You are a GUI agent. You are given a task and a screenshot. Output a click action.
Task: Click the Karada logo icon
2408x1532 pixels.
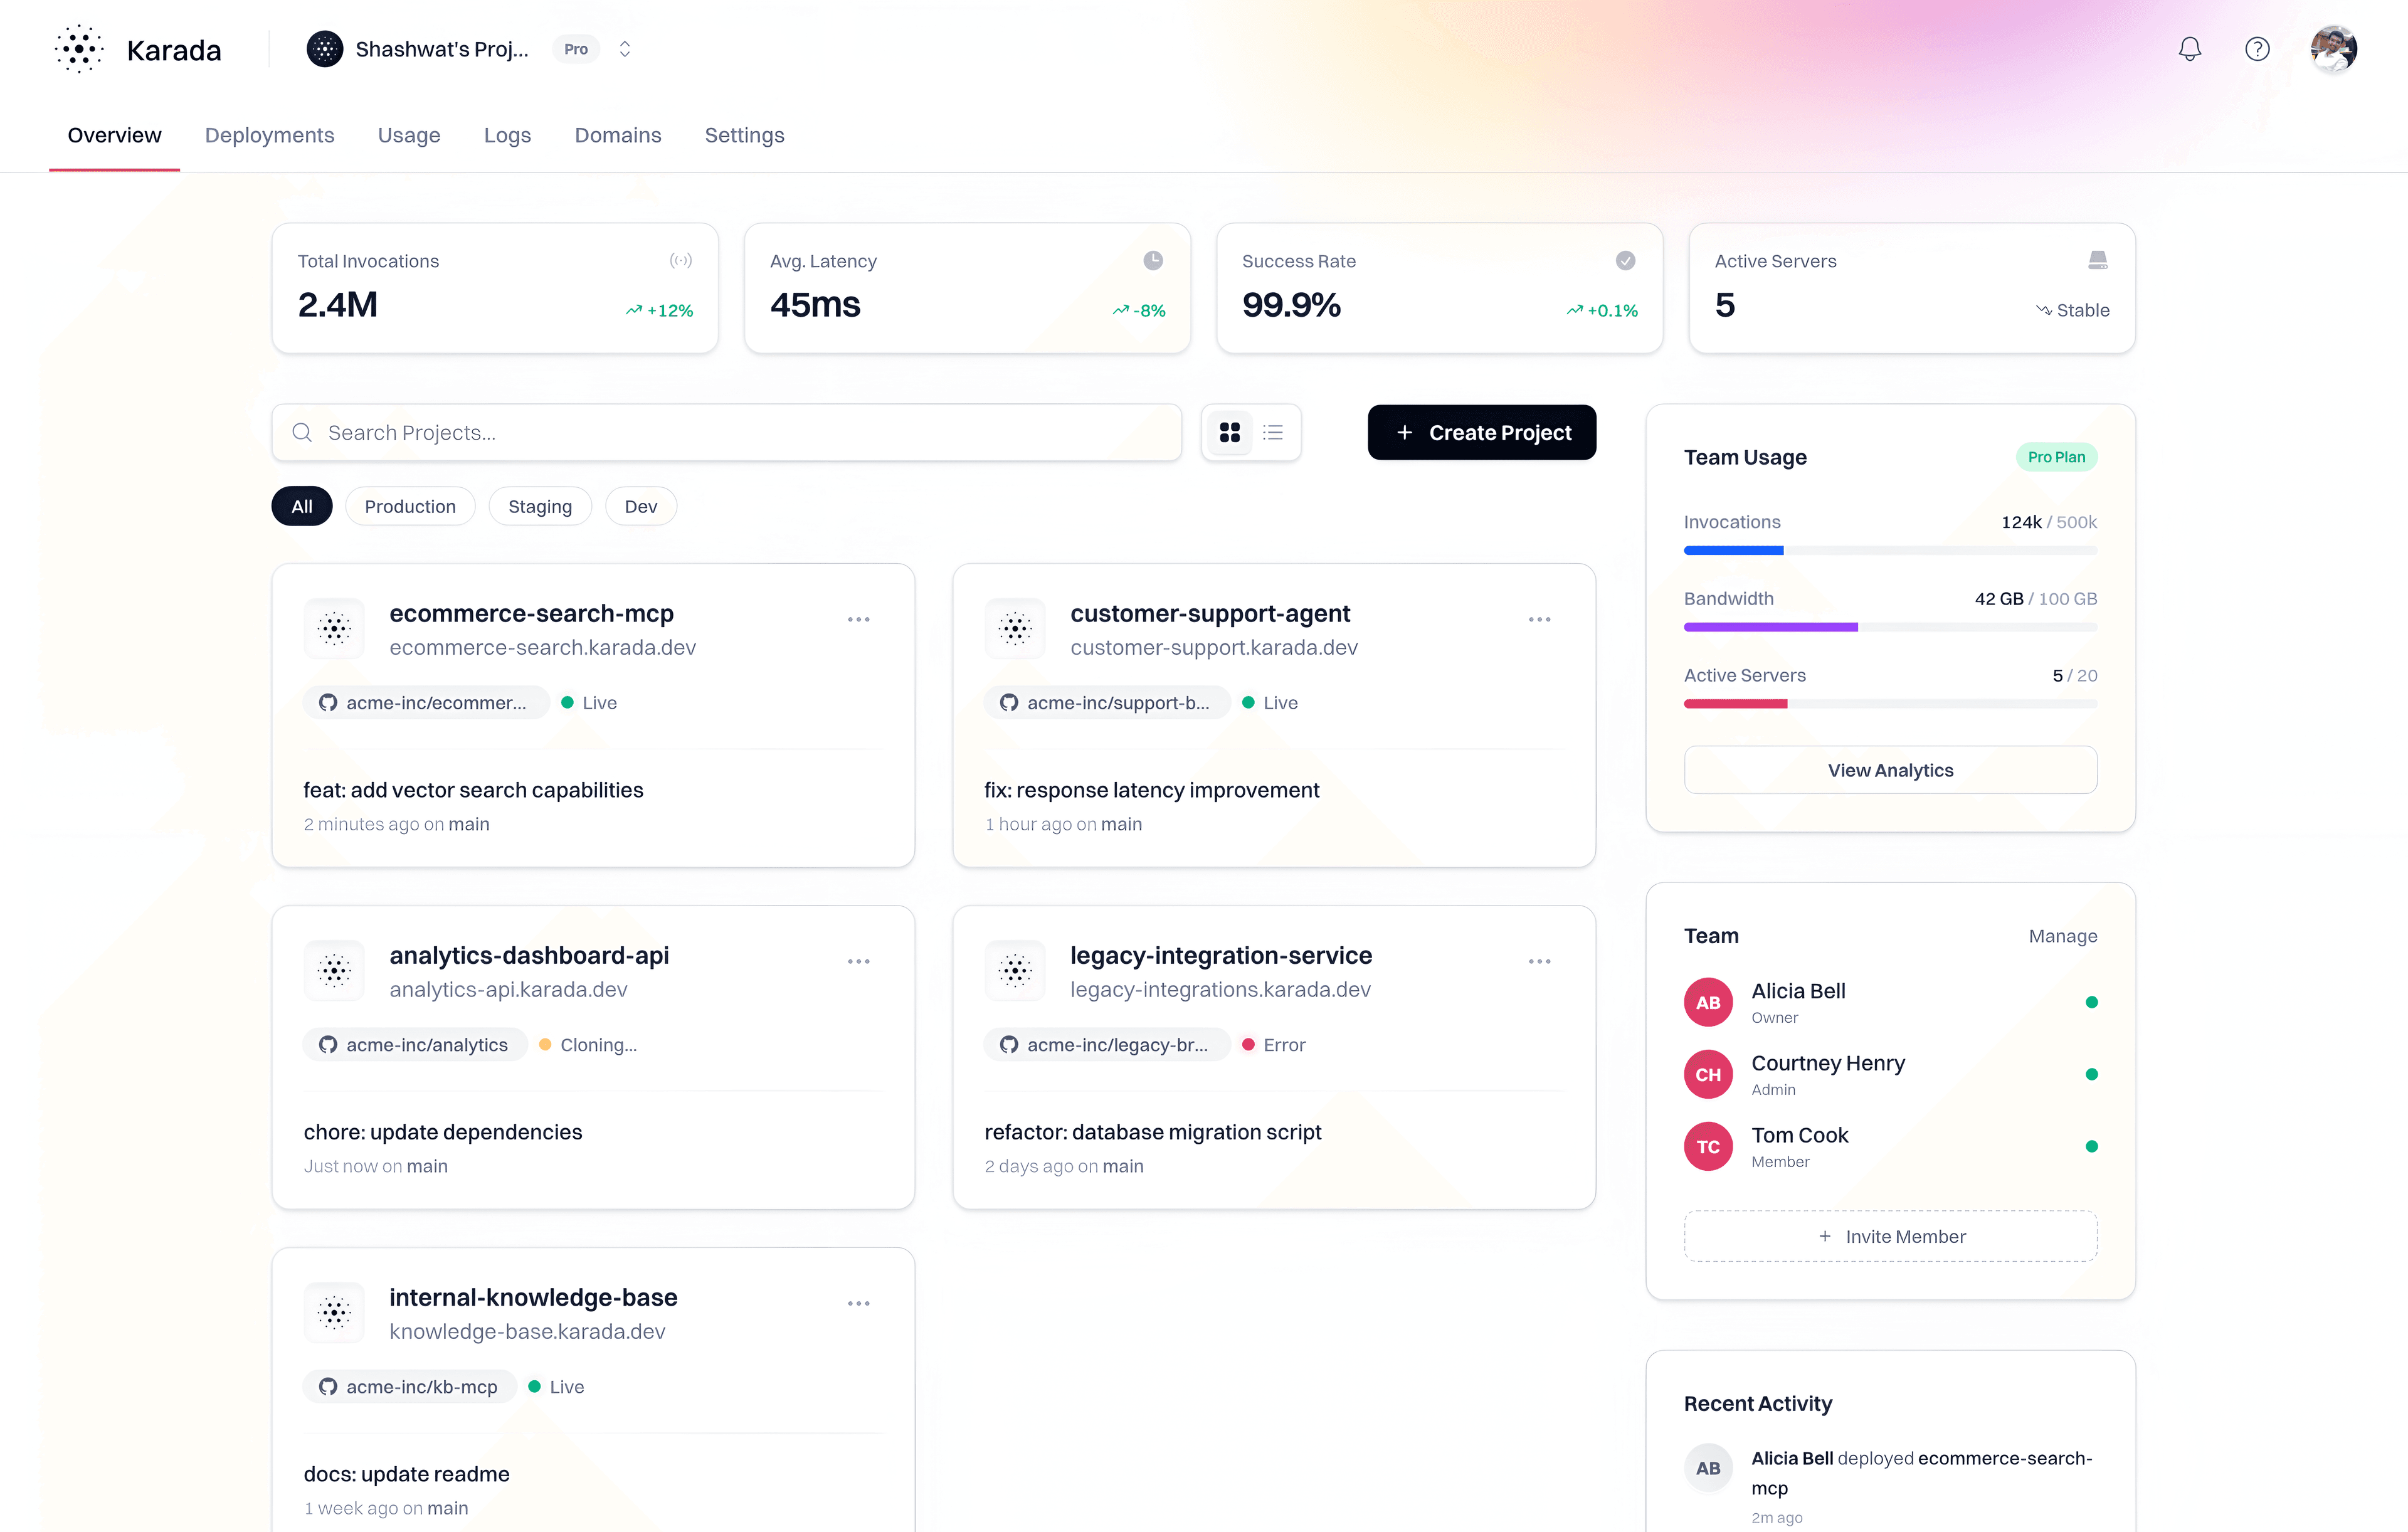tap(79, 49)
